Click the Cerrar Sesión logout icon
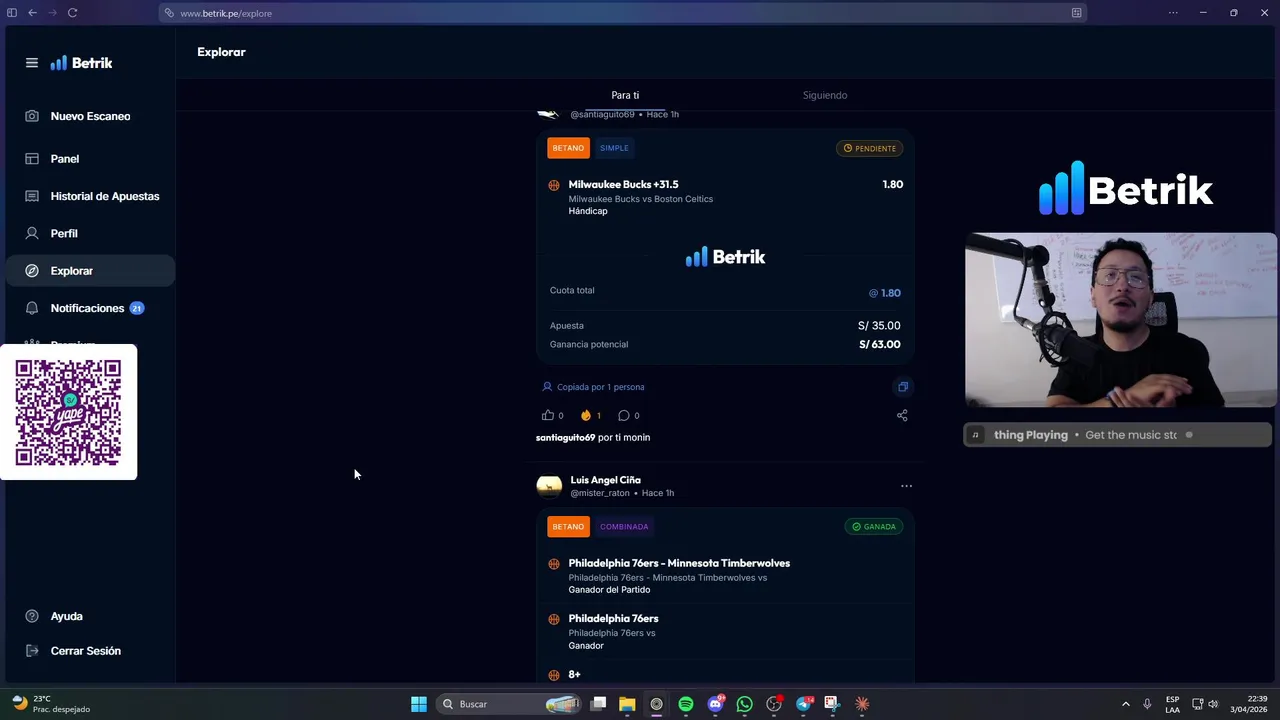1280x720 pixels. [x=32, y=651]
